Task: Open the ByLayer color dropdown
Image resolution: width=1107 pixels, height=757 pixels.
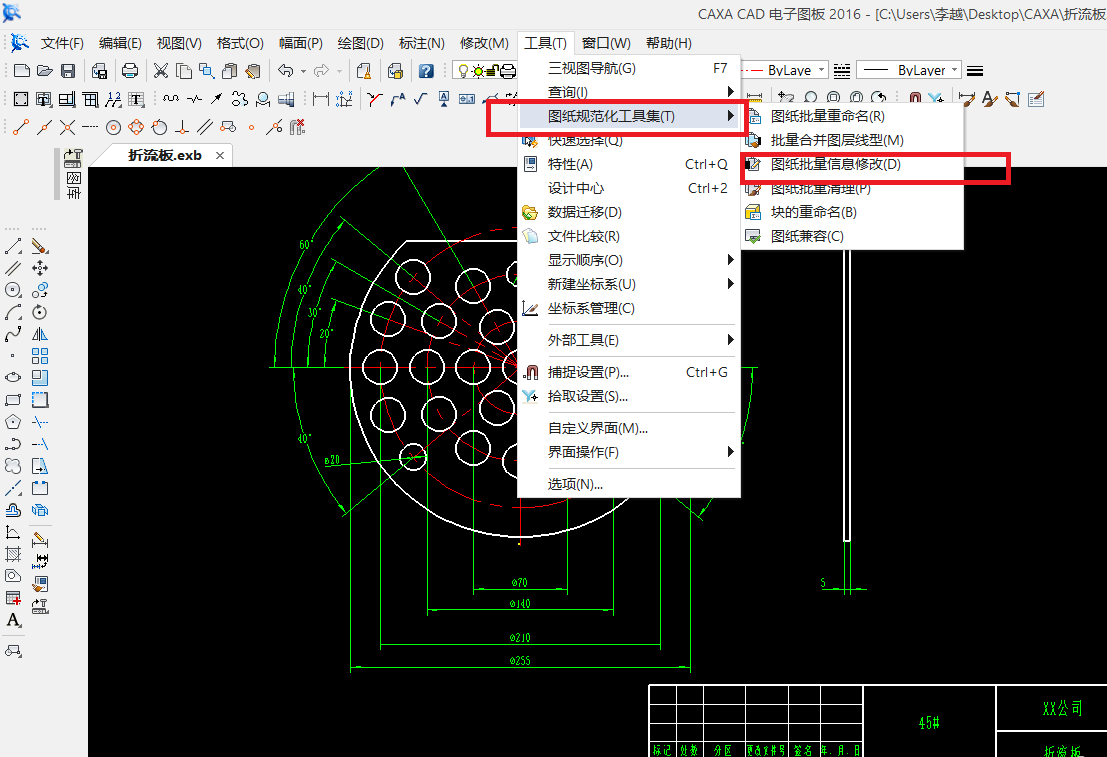Action: click(821, 70)
